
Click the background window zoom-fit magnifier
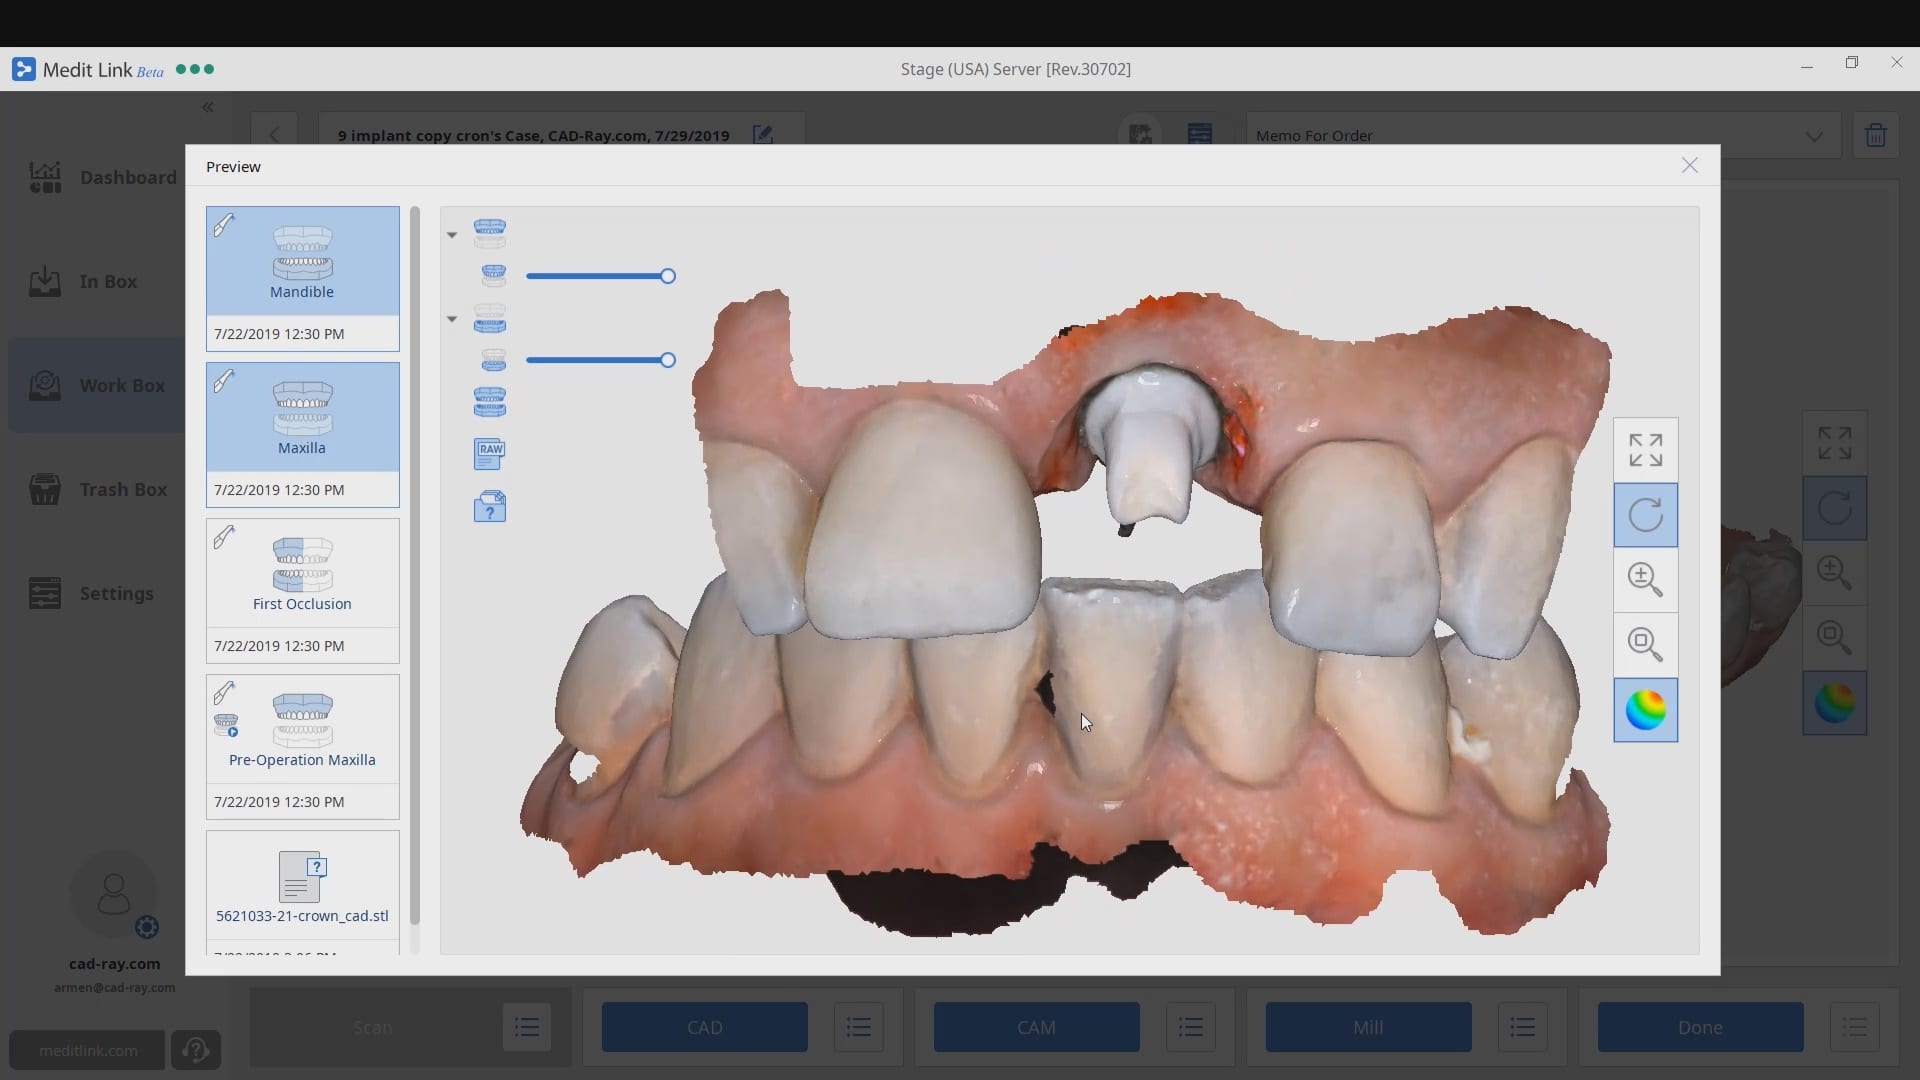point(1834,637)
